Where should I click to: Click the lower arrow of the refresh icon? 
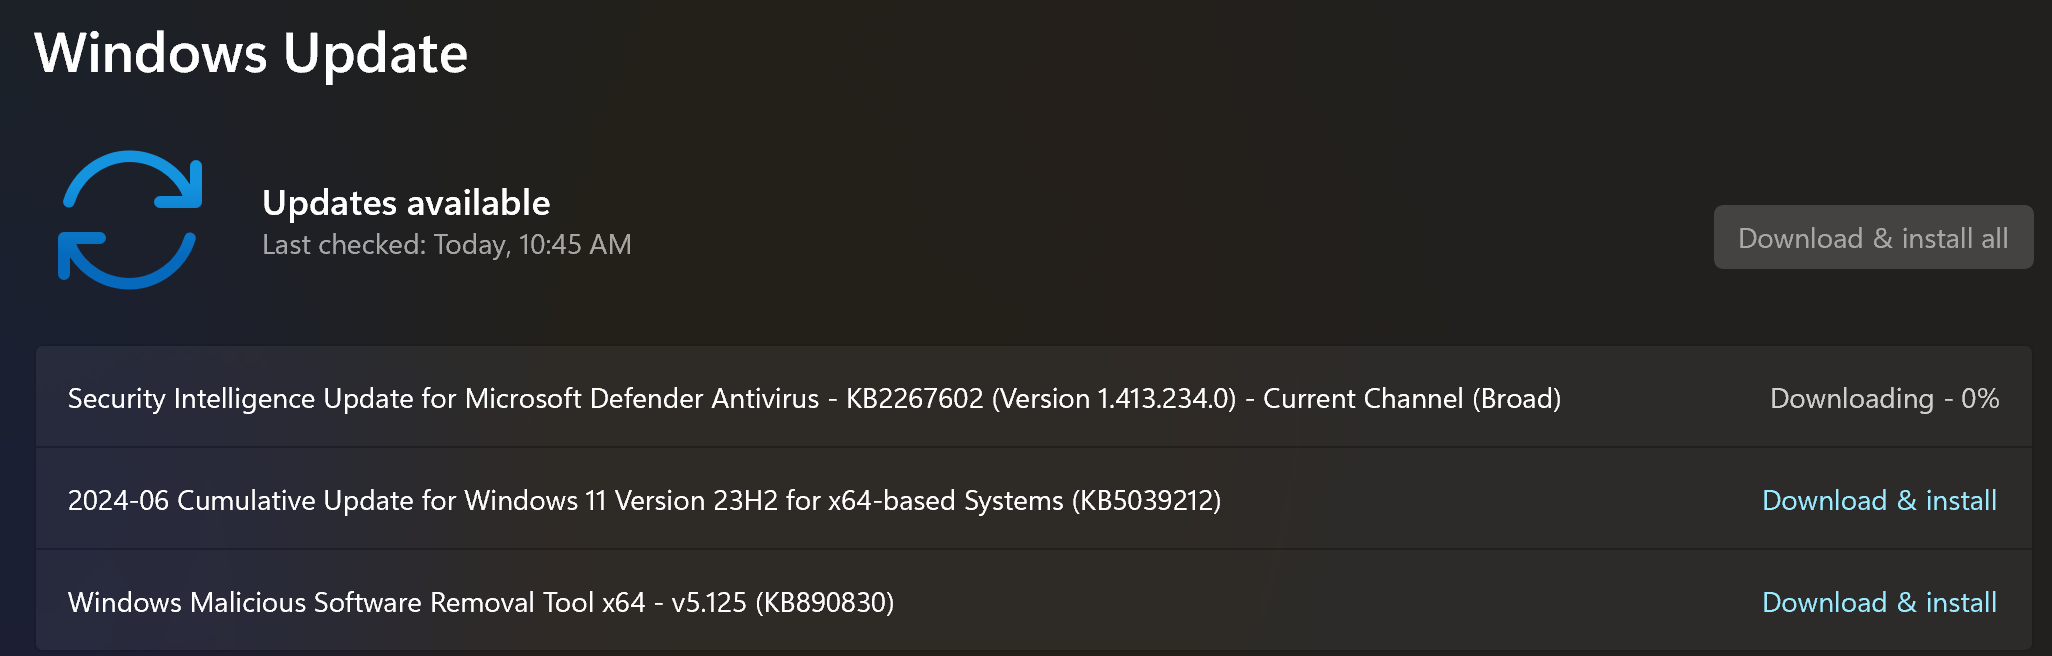coord(126,260)
